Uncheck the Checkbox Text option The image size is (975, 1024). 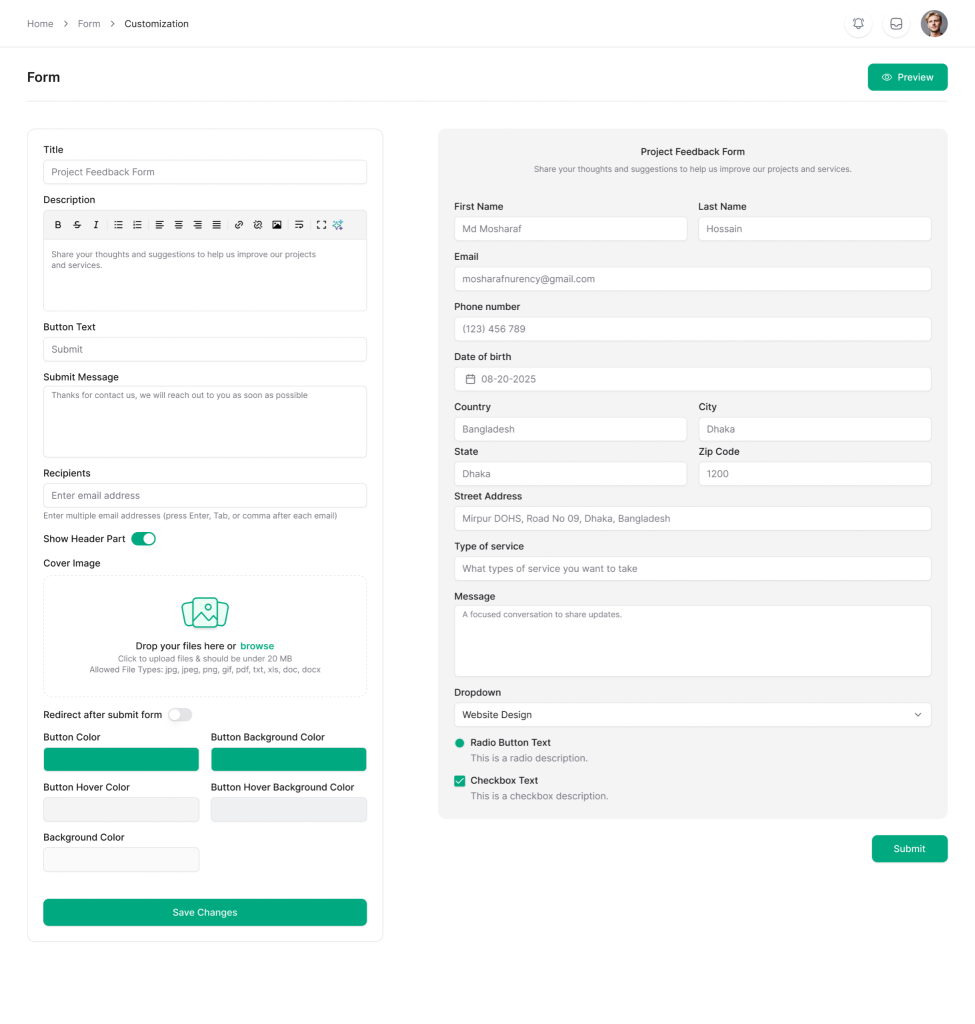coord(460,781)
